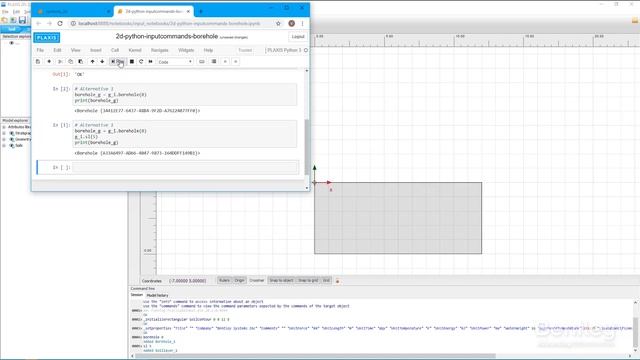This screenshot has width=640, height=360.
Task: Click the localhost address bar
Action: 169,24
